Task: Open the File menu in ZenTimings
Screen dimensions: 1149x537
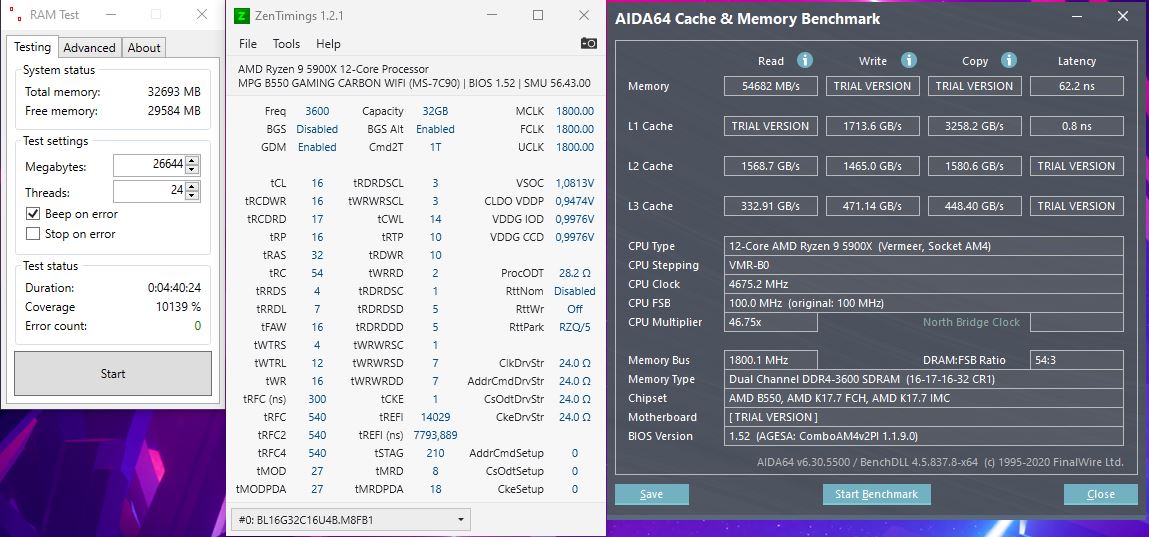Action: tap(248, 44)
